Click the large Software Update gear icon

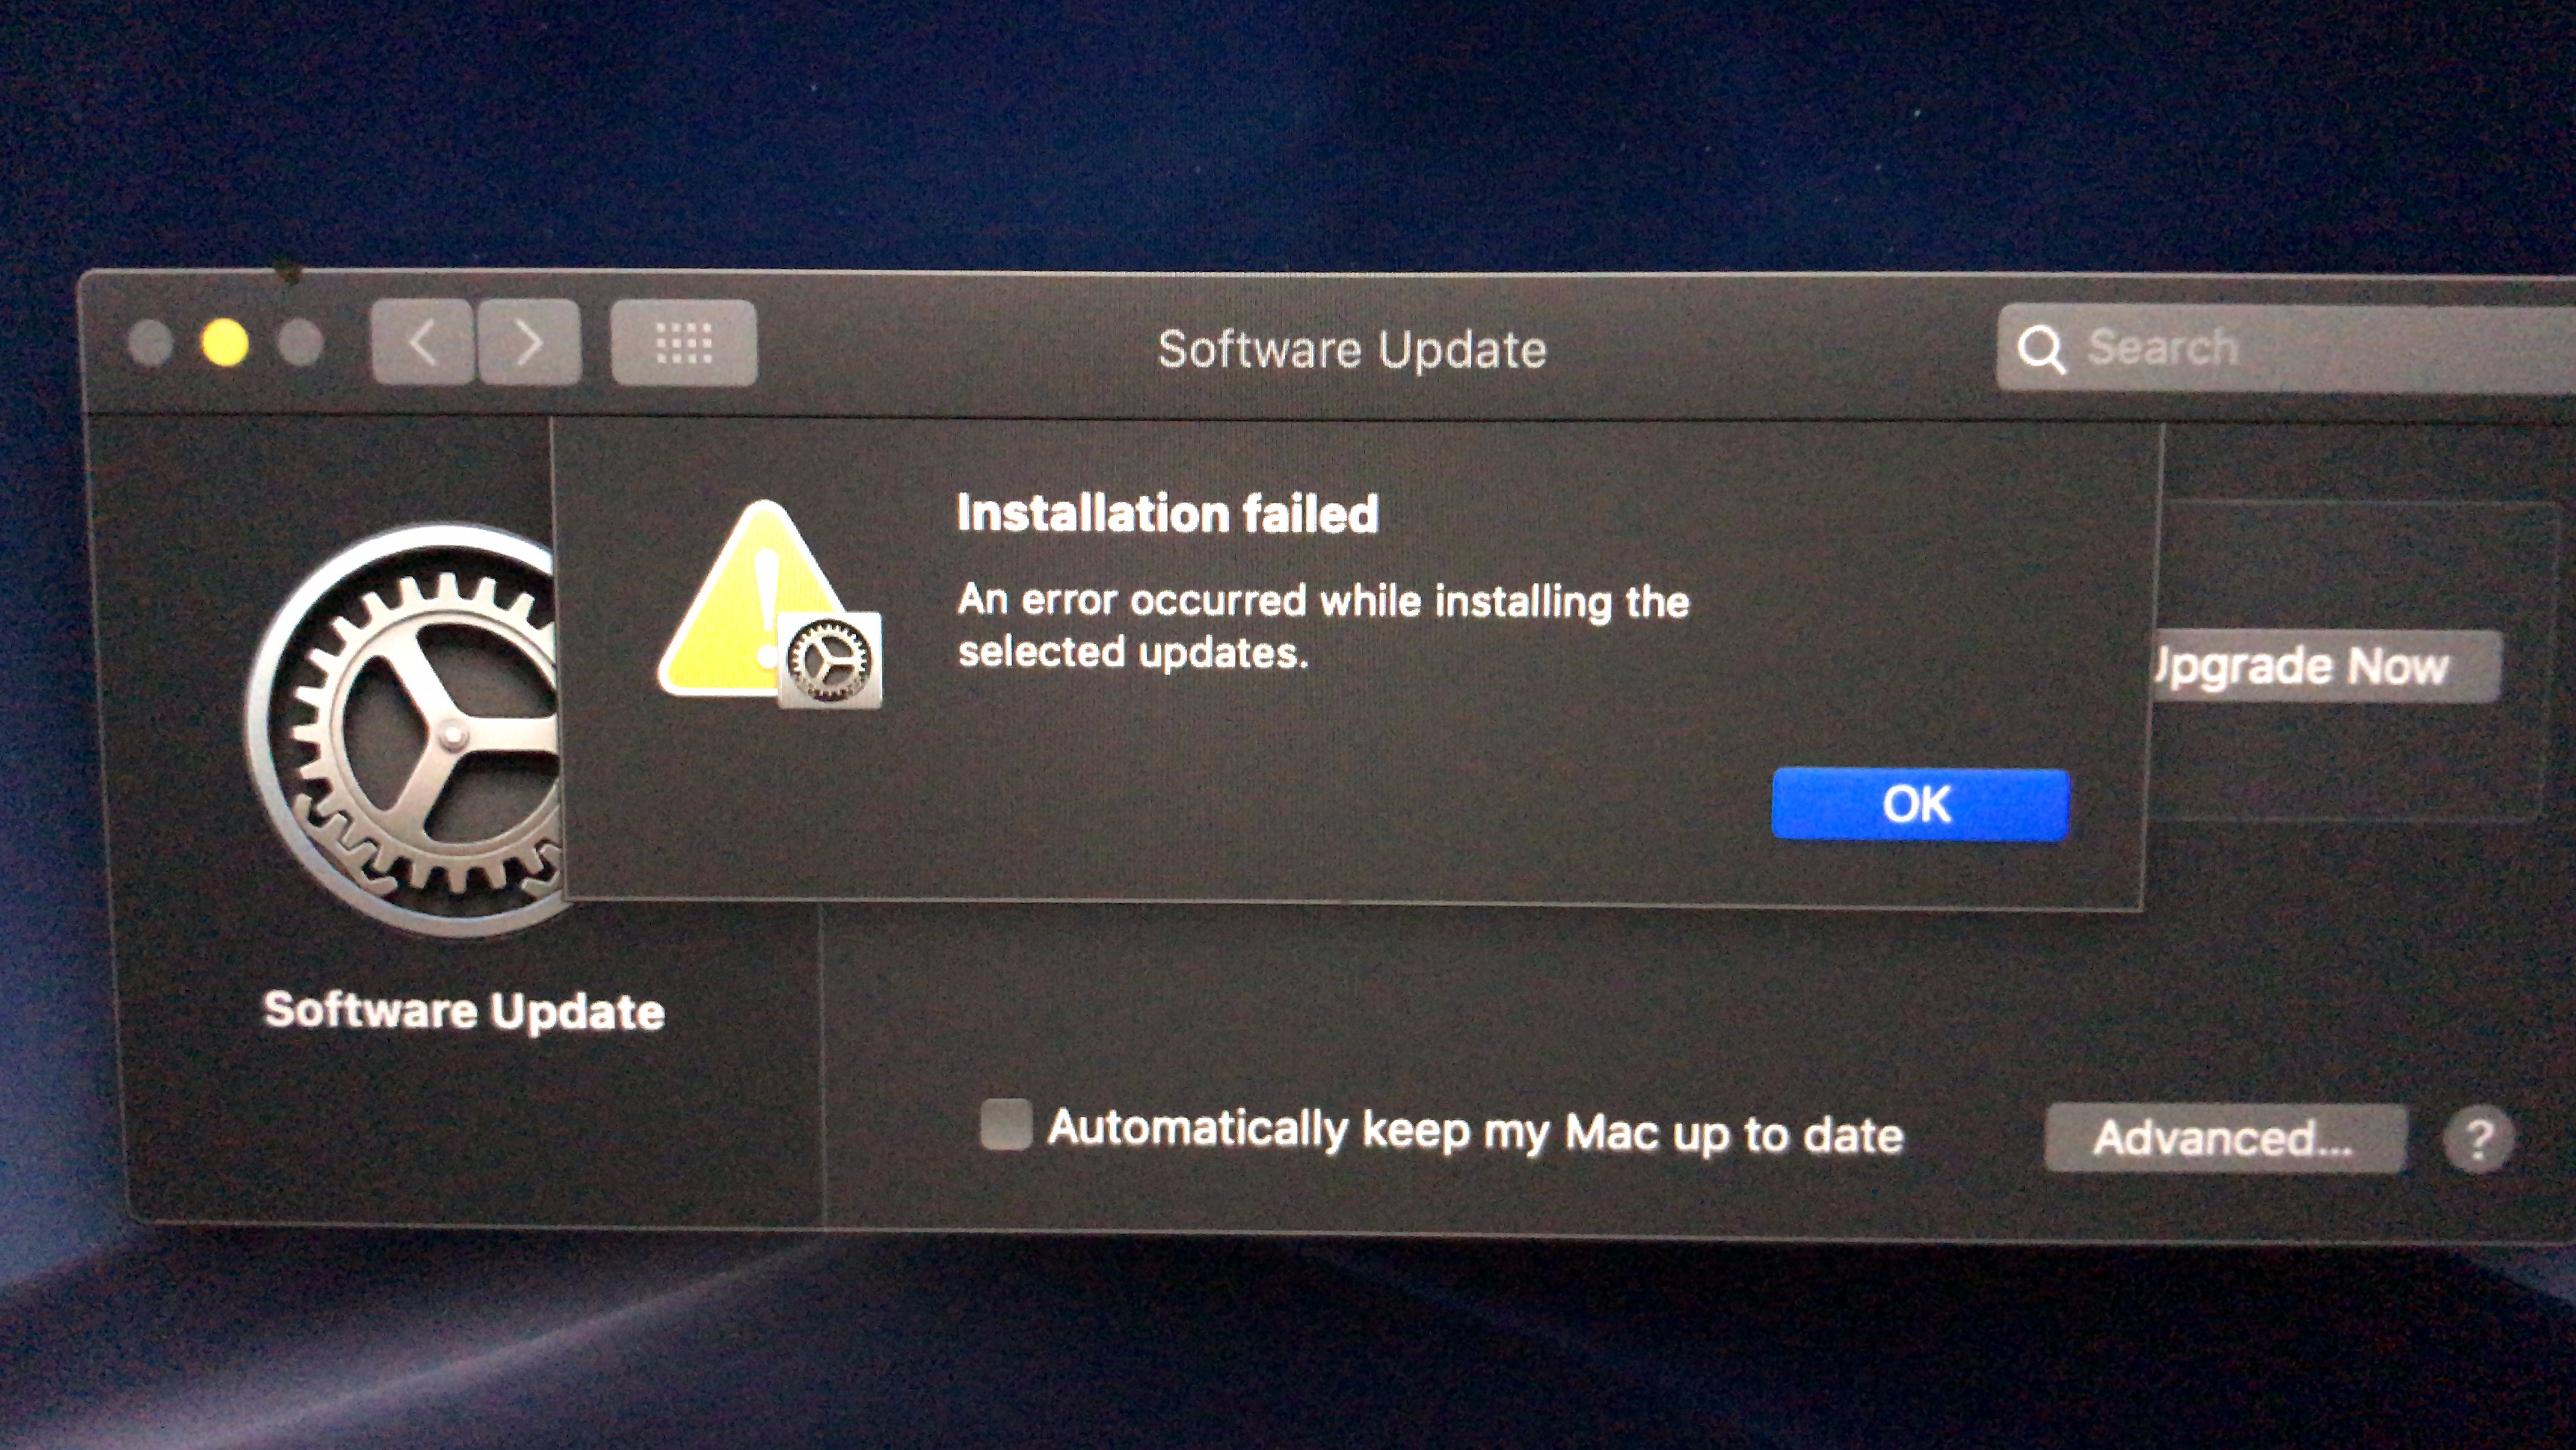pyautogui.click(x=405, y=730)
